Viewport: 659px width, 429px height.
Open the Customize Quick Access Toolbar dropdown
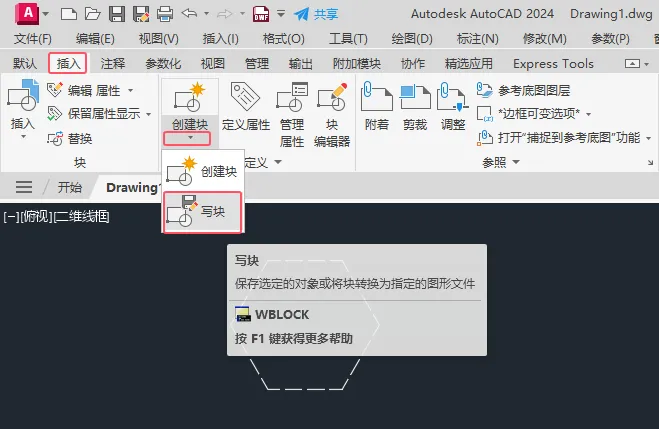[281, 14]
